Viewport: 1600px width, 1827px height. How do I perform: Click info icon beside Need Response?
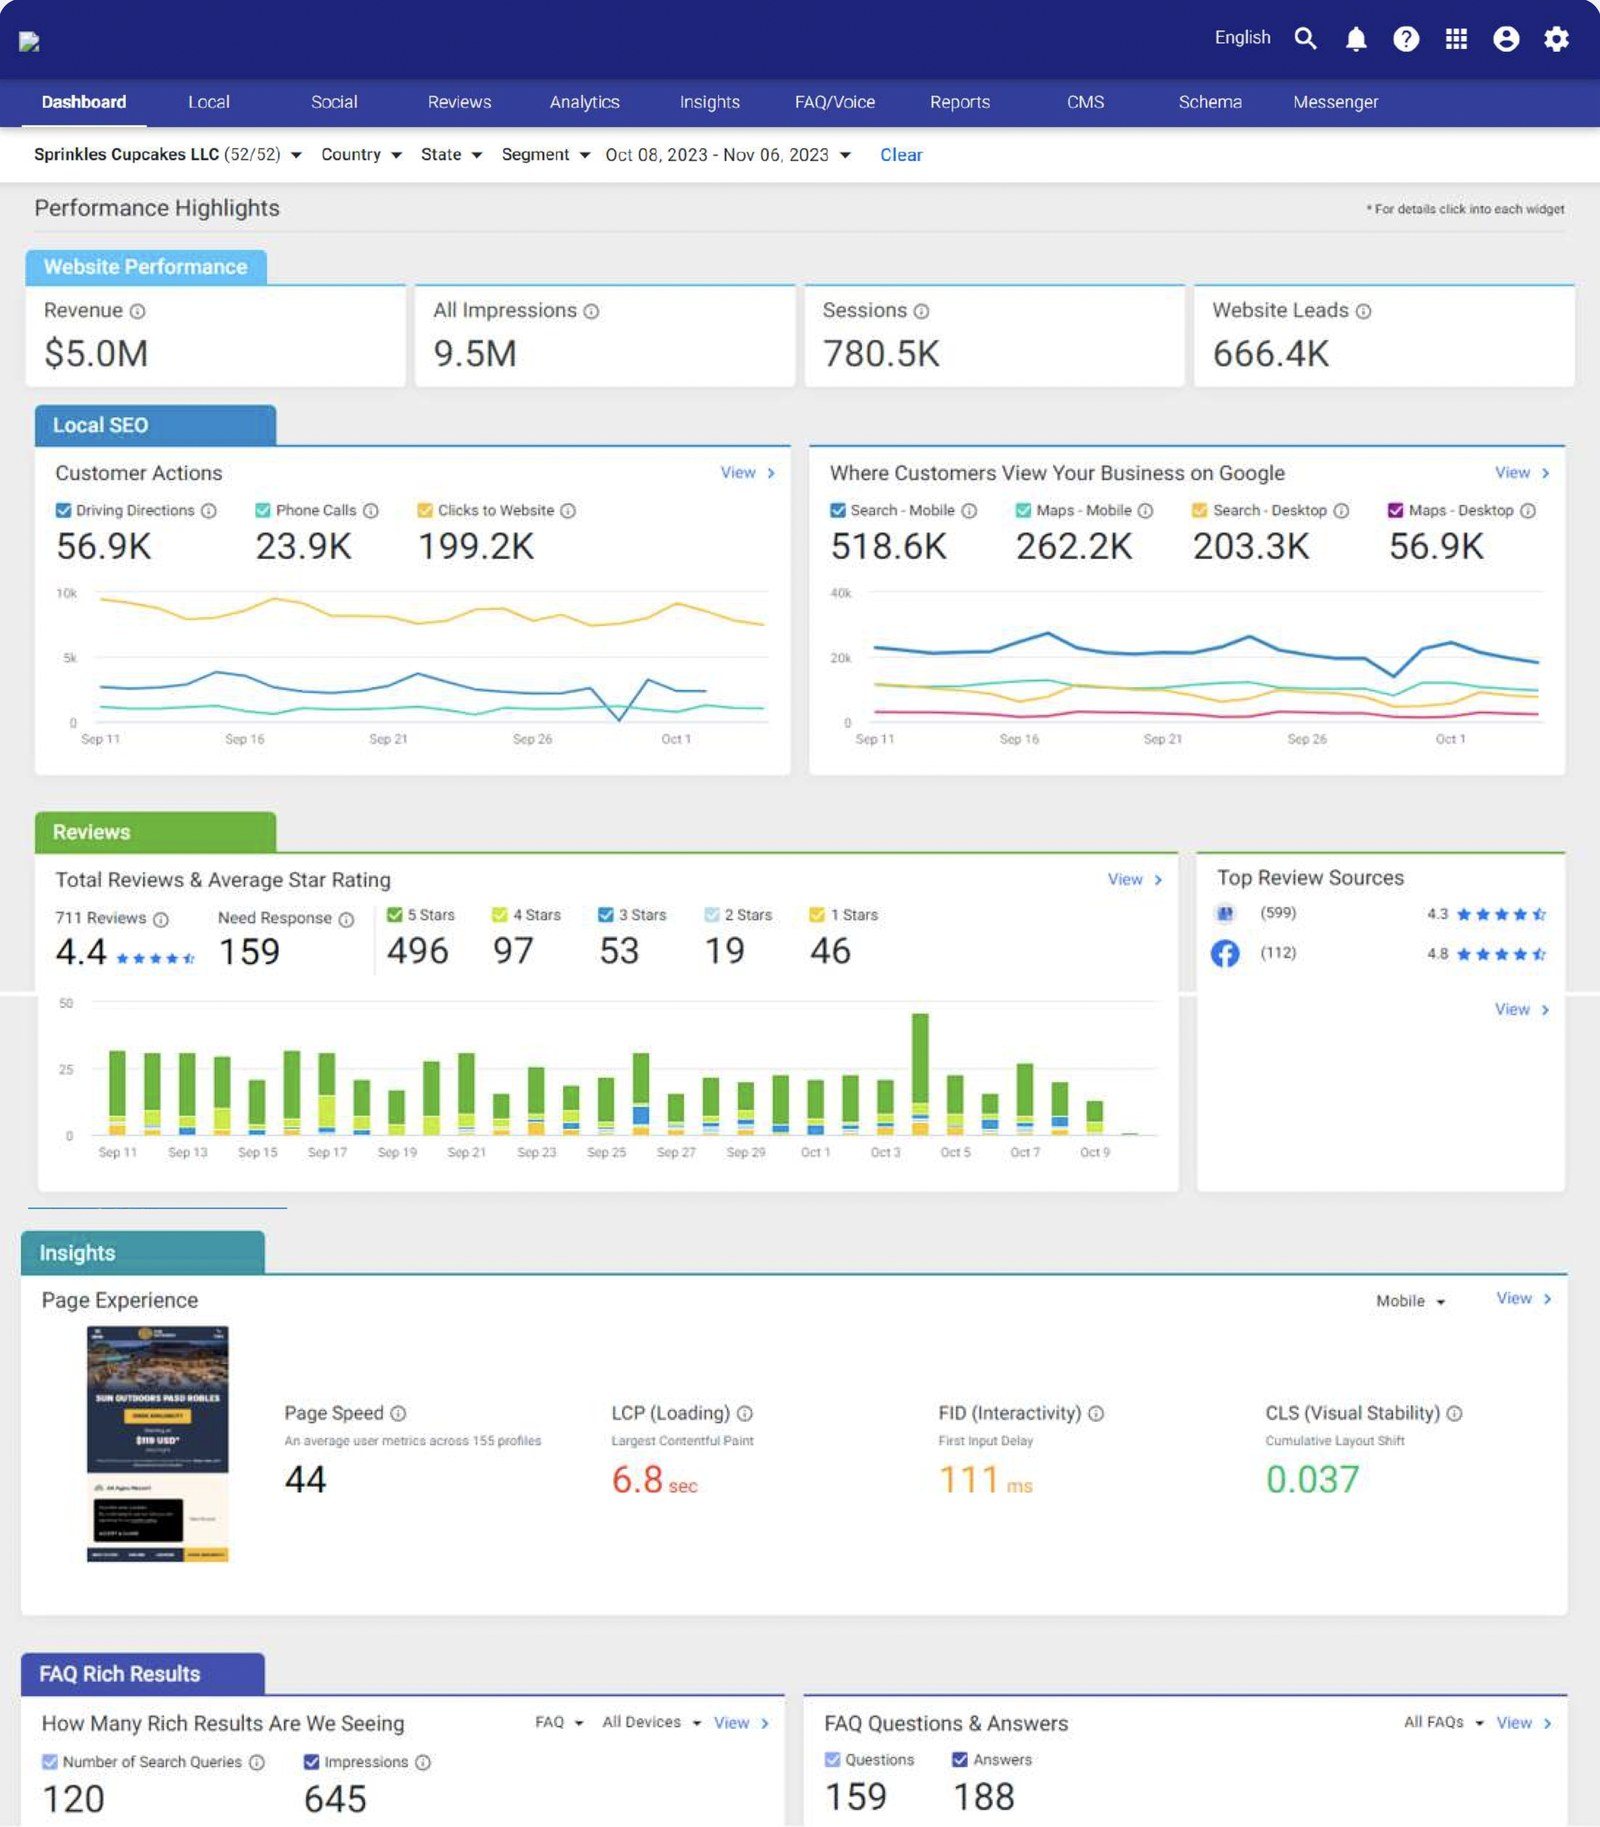346,919
